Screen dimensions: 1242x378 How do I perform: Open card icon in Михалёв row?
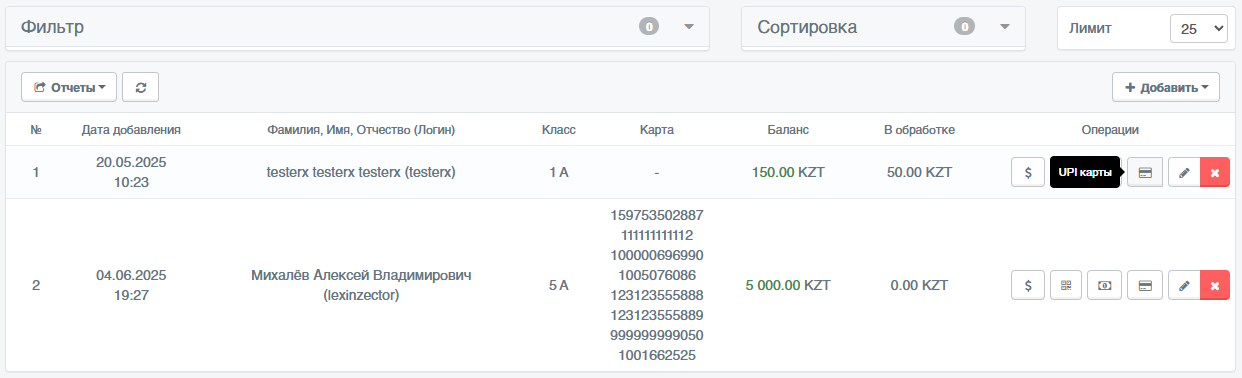1145,285
